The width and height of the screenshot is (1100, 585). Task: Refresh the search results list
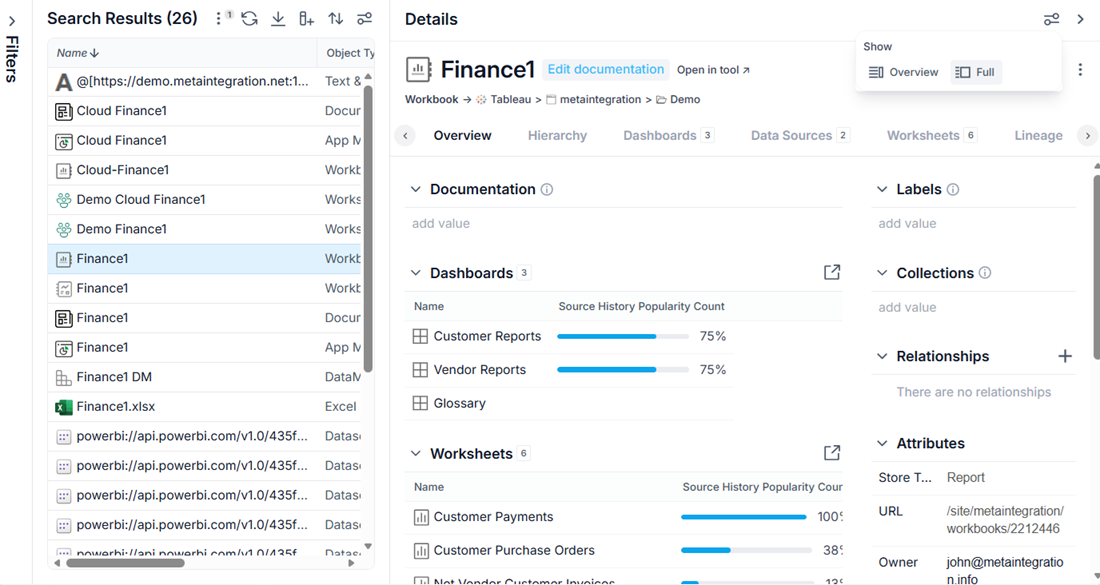coord(249,19)
